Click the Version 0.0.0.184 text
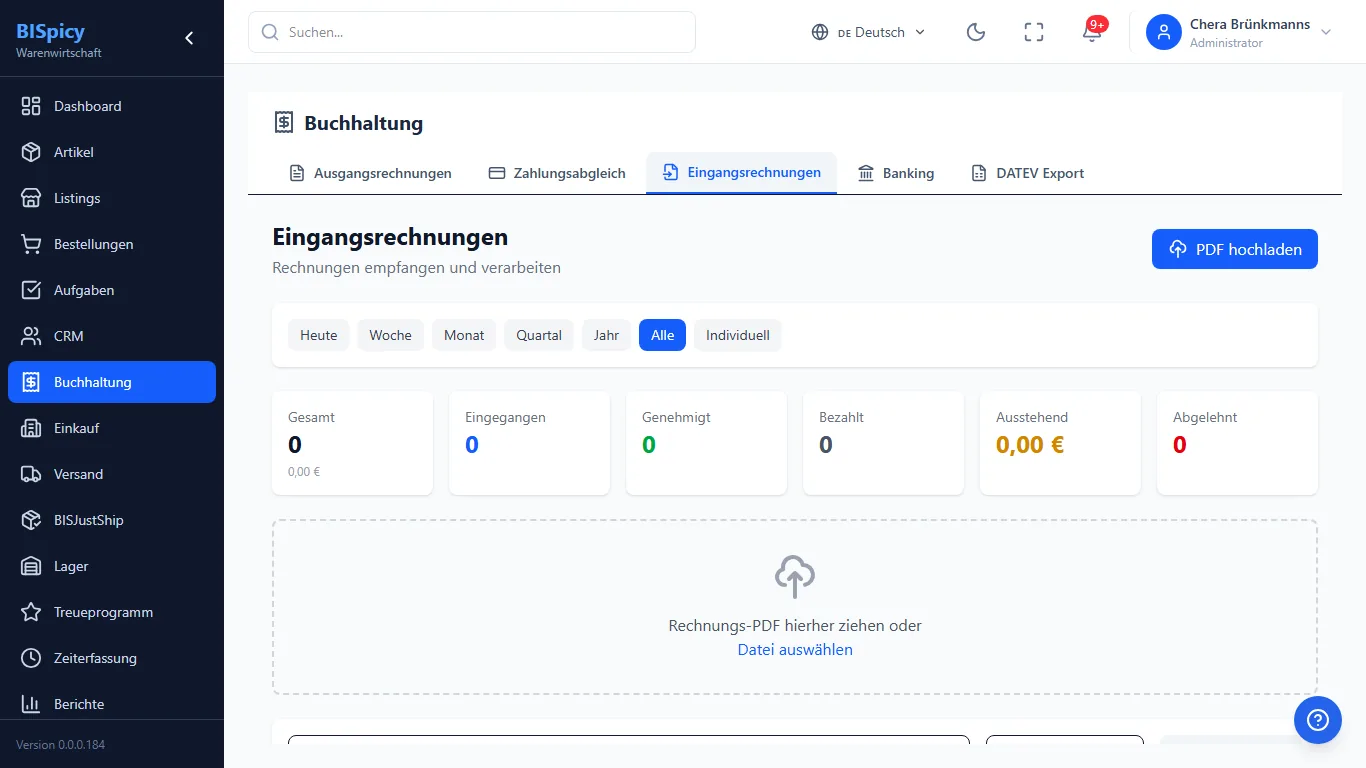This screenshot has height=768, width=1366. pos(60,745)
